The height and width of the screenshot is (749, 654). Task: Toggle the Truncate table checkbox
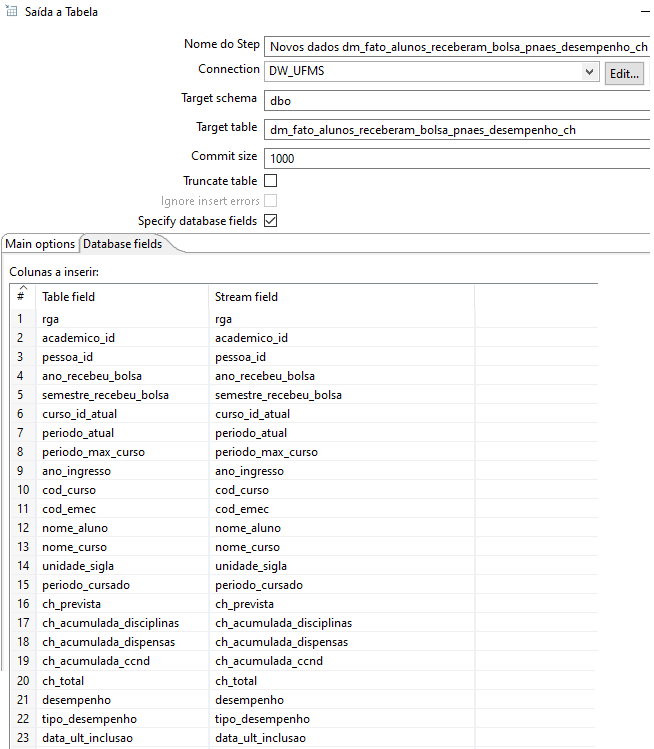270,181
